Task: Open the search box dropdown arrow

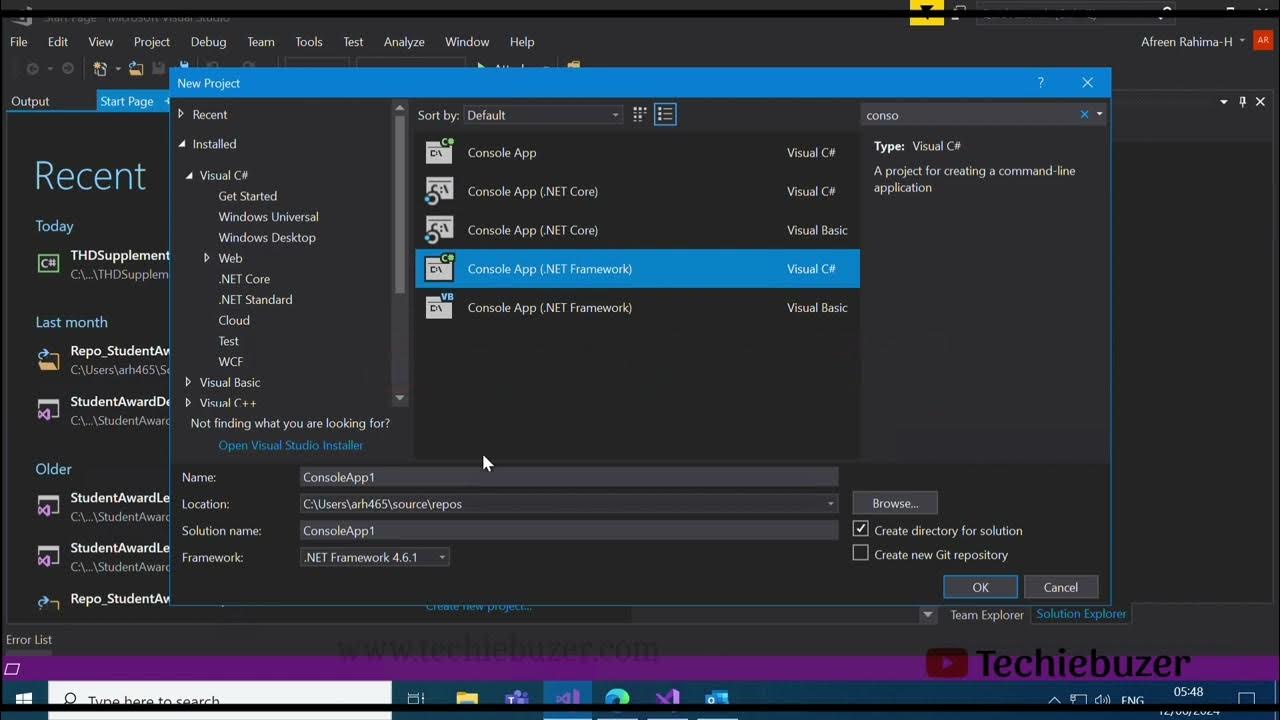Action: pyautogui.click(x=1099, y=115)
